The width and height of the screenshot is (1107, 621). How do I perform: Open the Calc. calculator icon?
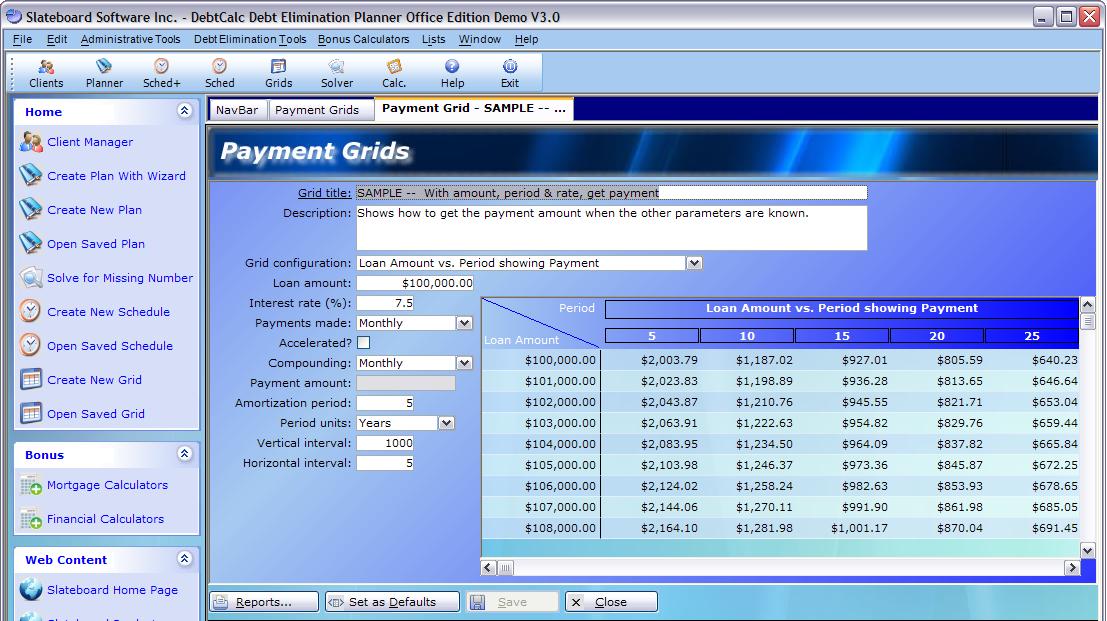[394, 73]
